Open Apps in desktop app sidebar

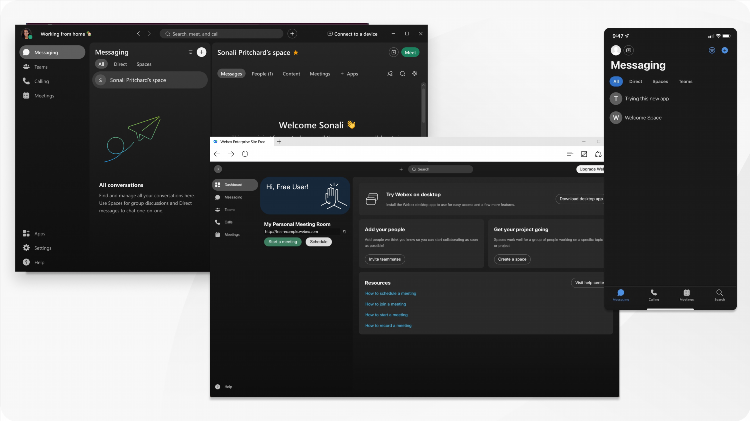(x=33, y=233)
